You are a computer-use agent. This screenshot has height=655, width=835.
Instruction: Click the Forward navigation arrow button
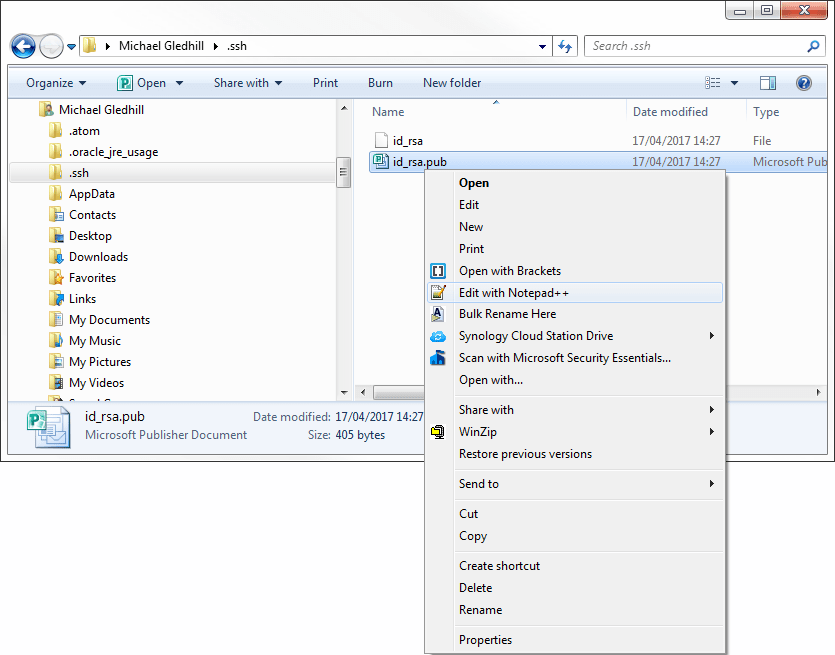pyautogui.click(x=51, y=46)
